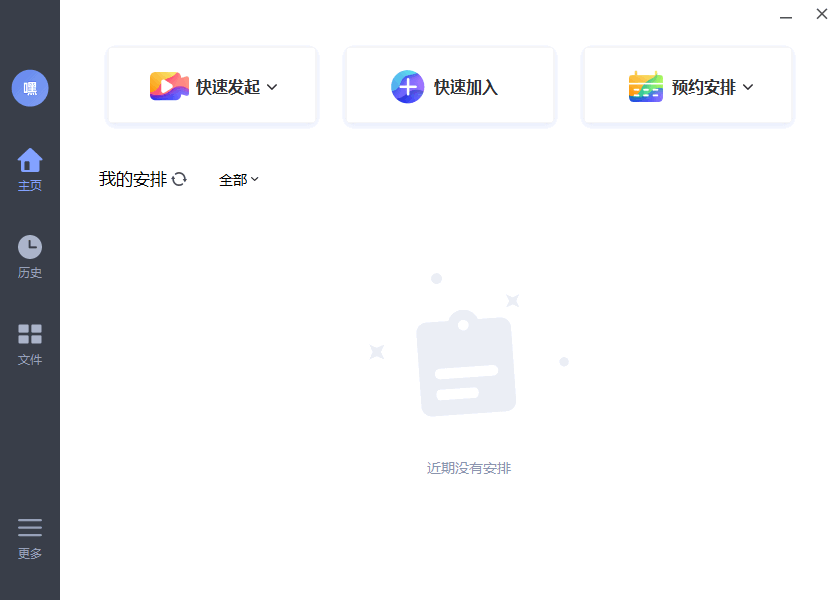This screenshot has height=600, width=840.
Task: Click the 更多 hamburger menu icon
Action: (x=30, y=527)
